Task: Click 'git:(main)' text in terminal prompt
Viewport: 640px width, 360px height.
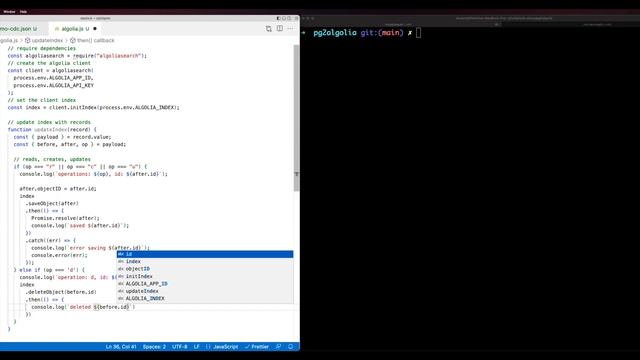Action: point(382,33)
